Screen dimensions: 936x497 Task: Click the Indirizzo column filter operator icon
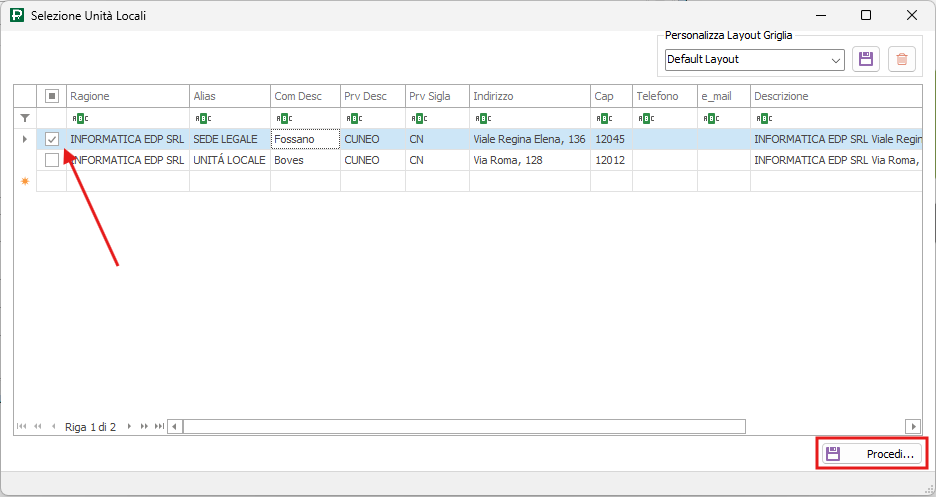[x=482, y=118]
